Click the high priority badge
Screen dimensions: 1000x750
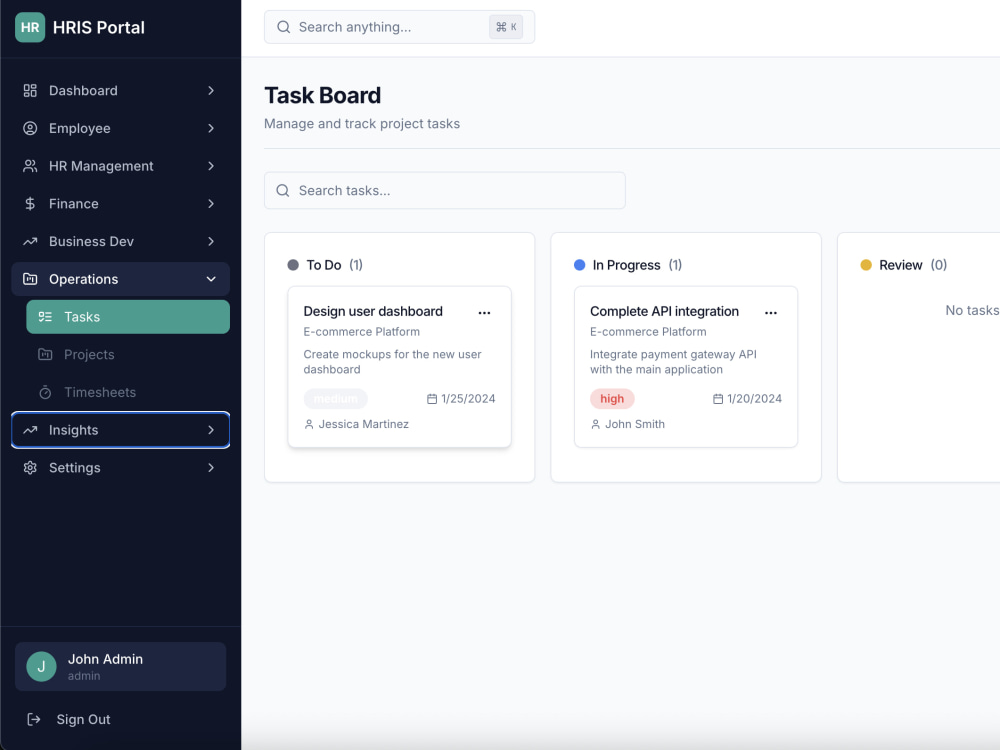pos(612,399)
